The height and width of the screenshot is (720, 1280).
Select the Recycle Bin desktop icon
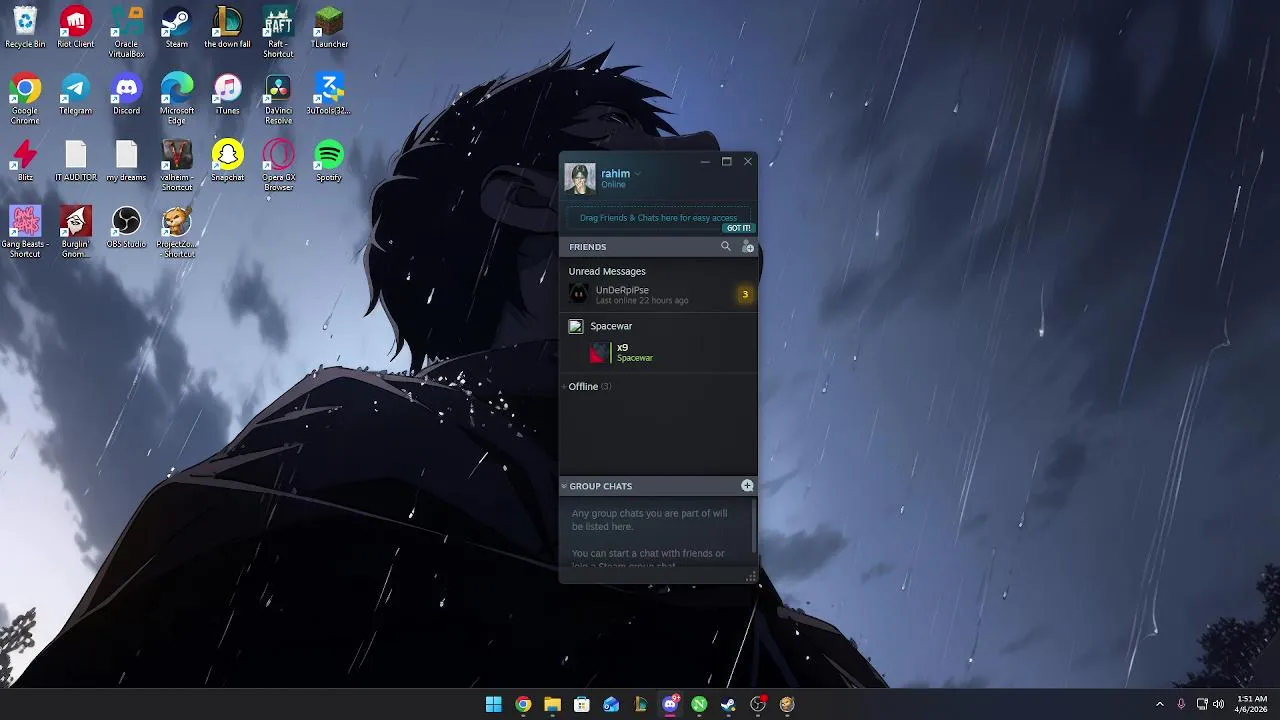tap(25, 27)
